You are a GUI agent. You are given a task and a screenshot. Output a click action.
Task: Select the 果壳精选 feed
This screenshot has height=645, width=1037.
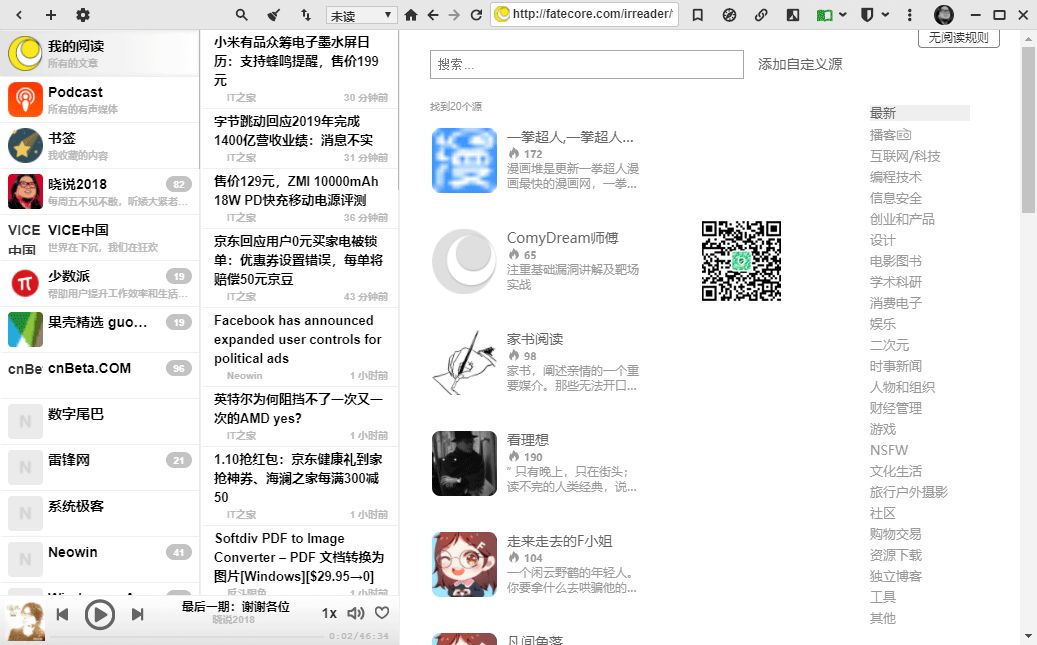pos(99,329)
